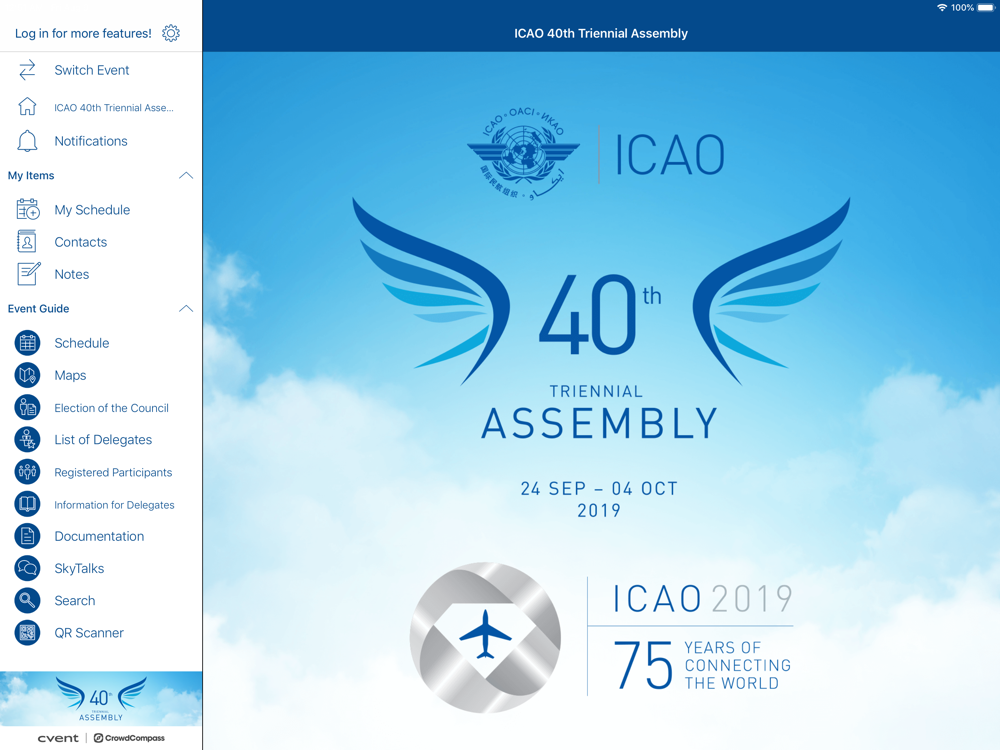The image size is (1000, 750).
Task: Tap the battery status icon
Action: 986,8
